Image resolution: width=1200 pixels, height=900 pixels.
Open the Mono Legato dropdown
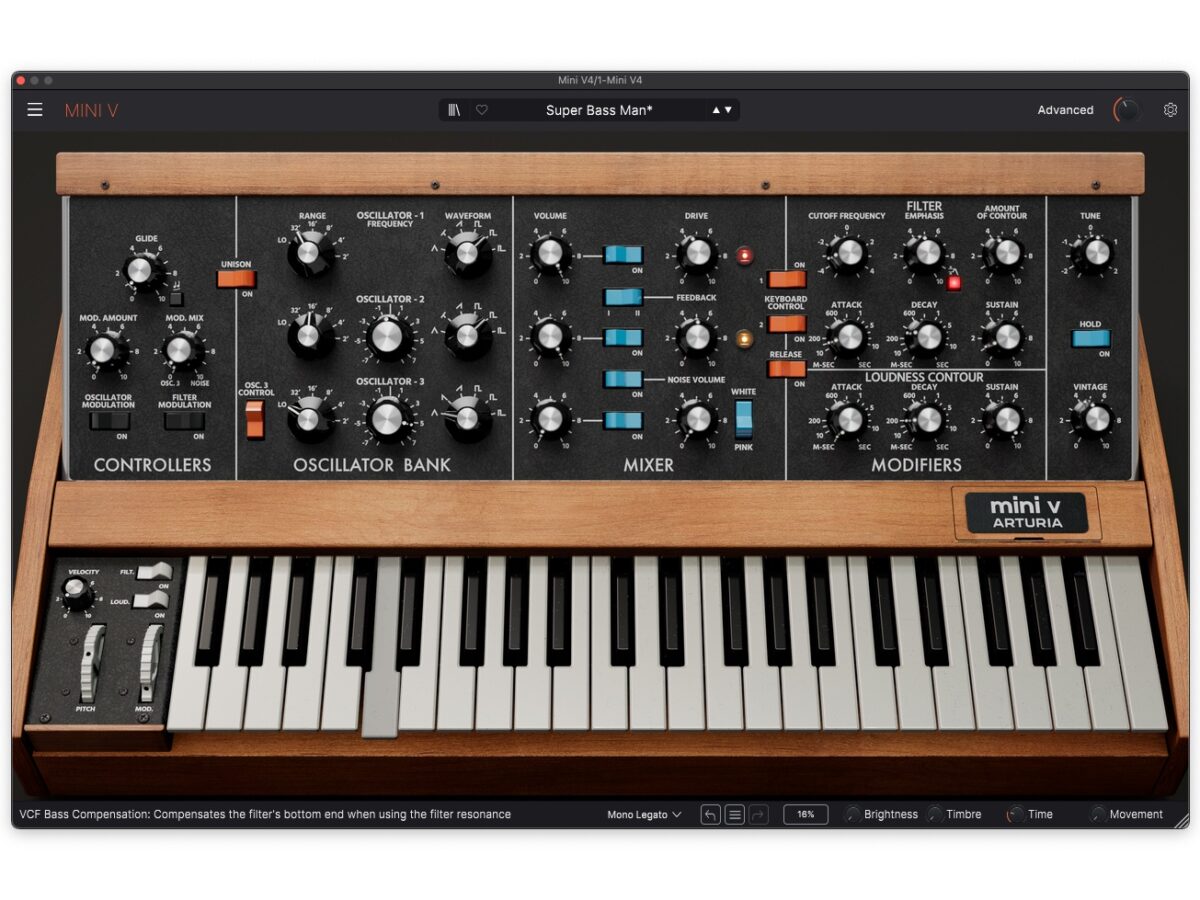(644, 815)
